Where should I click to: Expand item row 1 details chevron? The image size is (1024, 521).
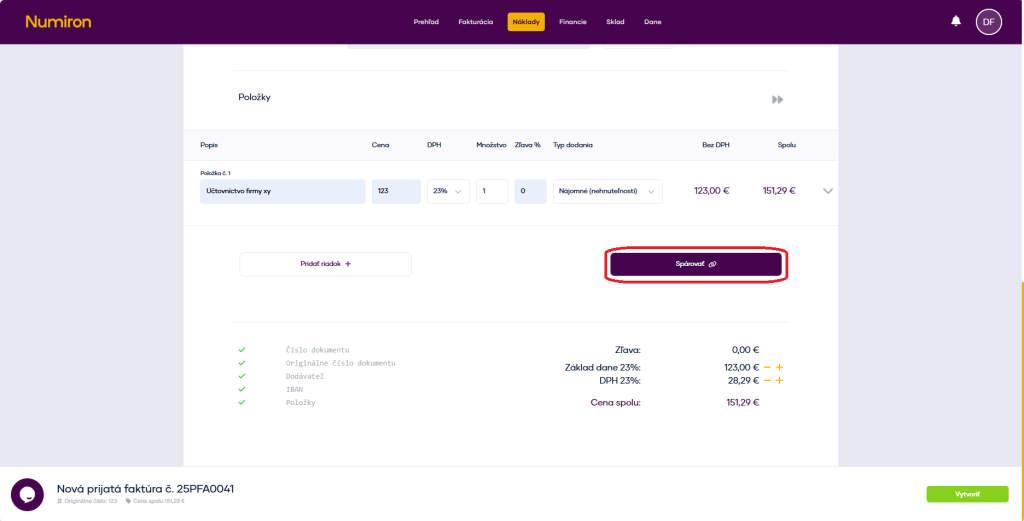[x=827, y=191]
